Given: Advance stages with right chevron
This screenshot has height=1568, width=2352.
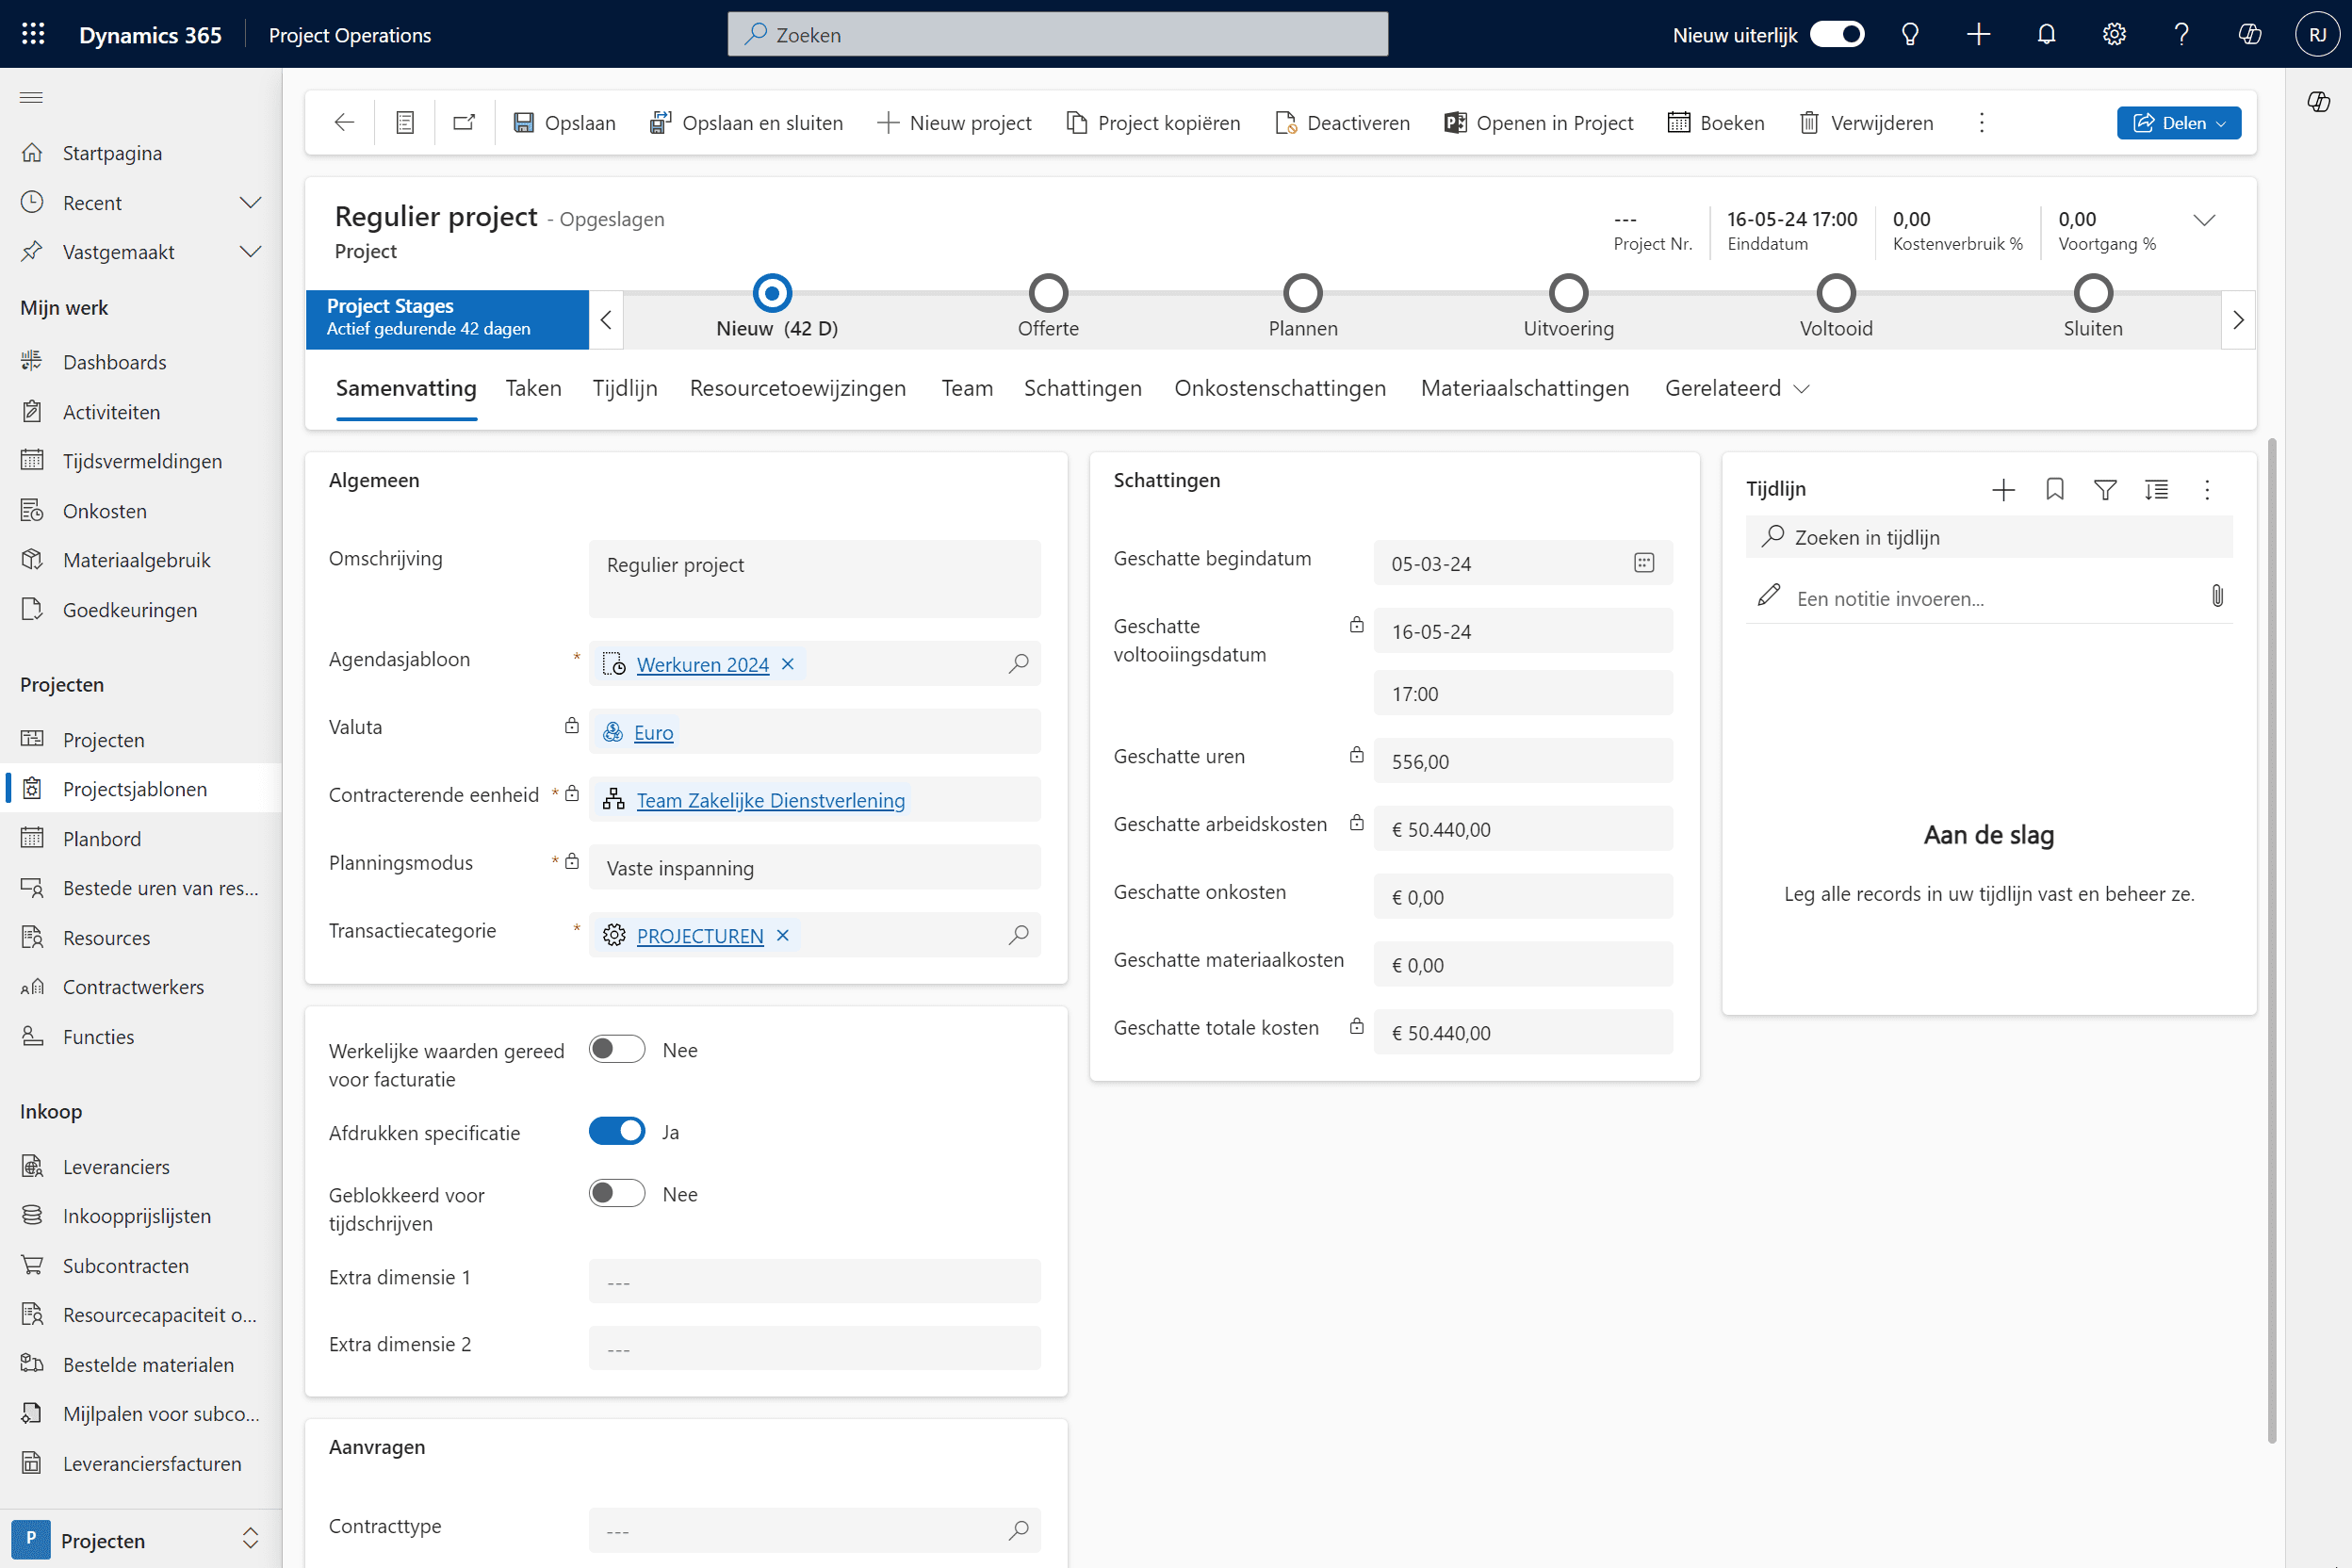Looking at the screenshot, I should 2238,320.
